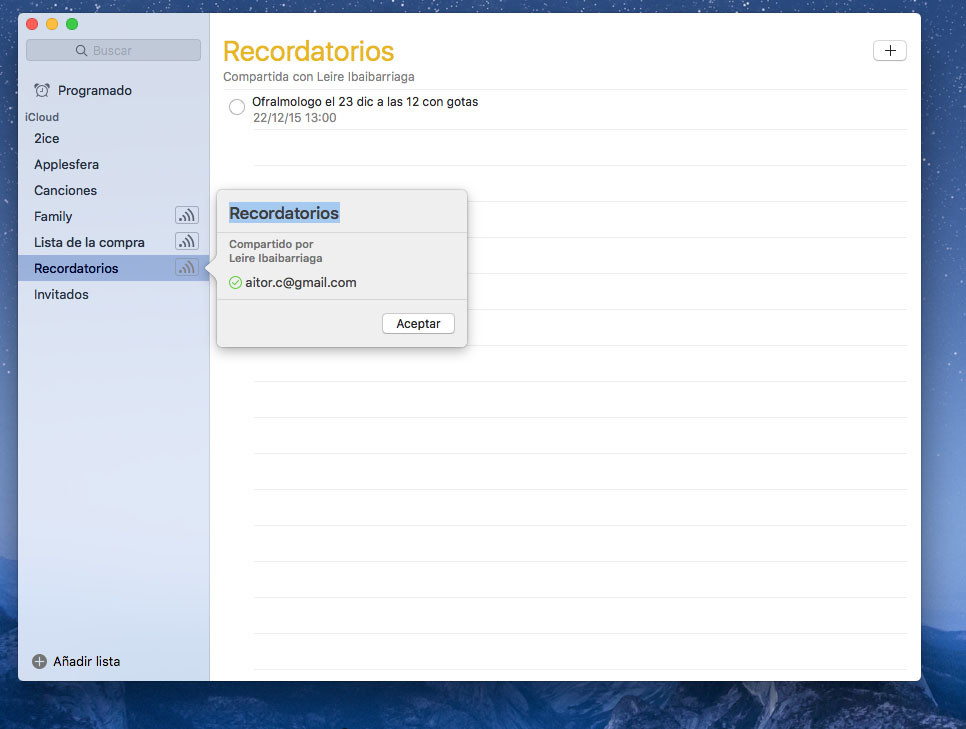This screenshot has width=966, height=729.
Task: Click the sharing icon on Recordatorios list
Action: (x=187, y=267)
